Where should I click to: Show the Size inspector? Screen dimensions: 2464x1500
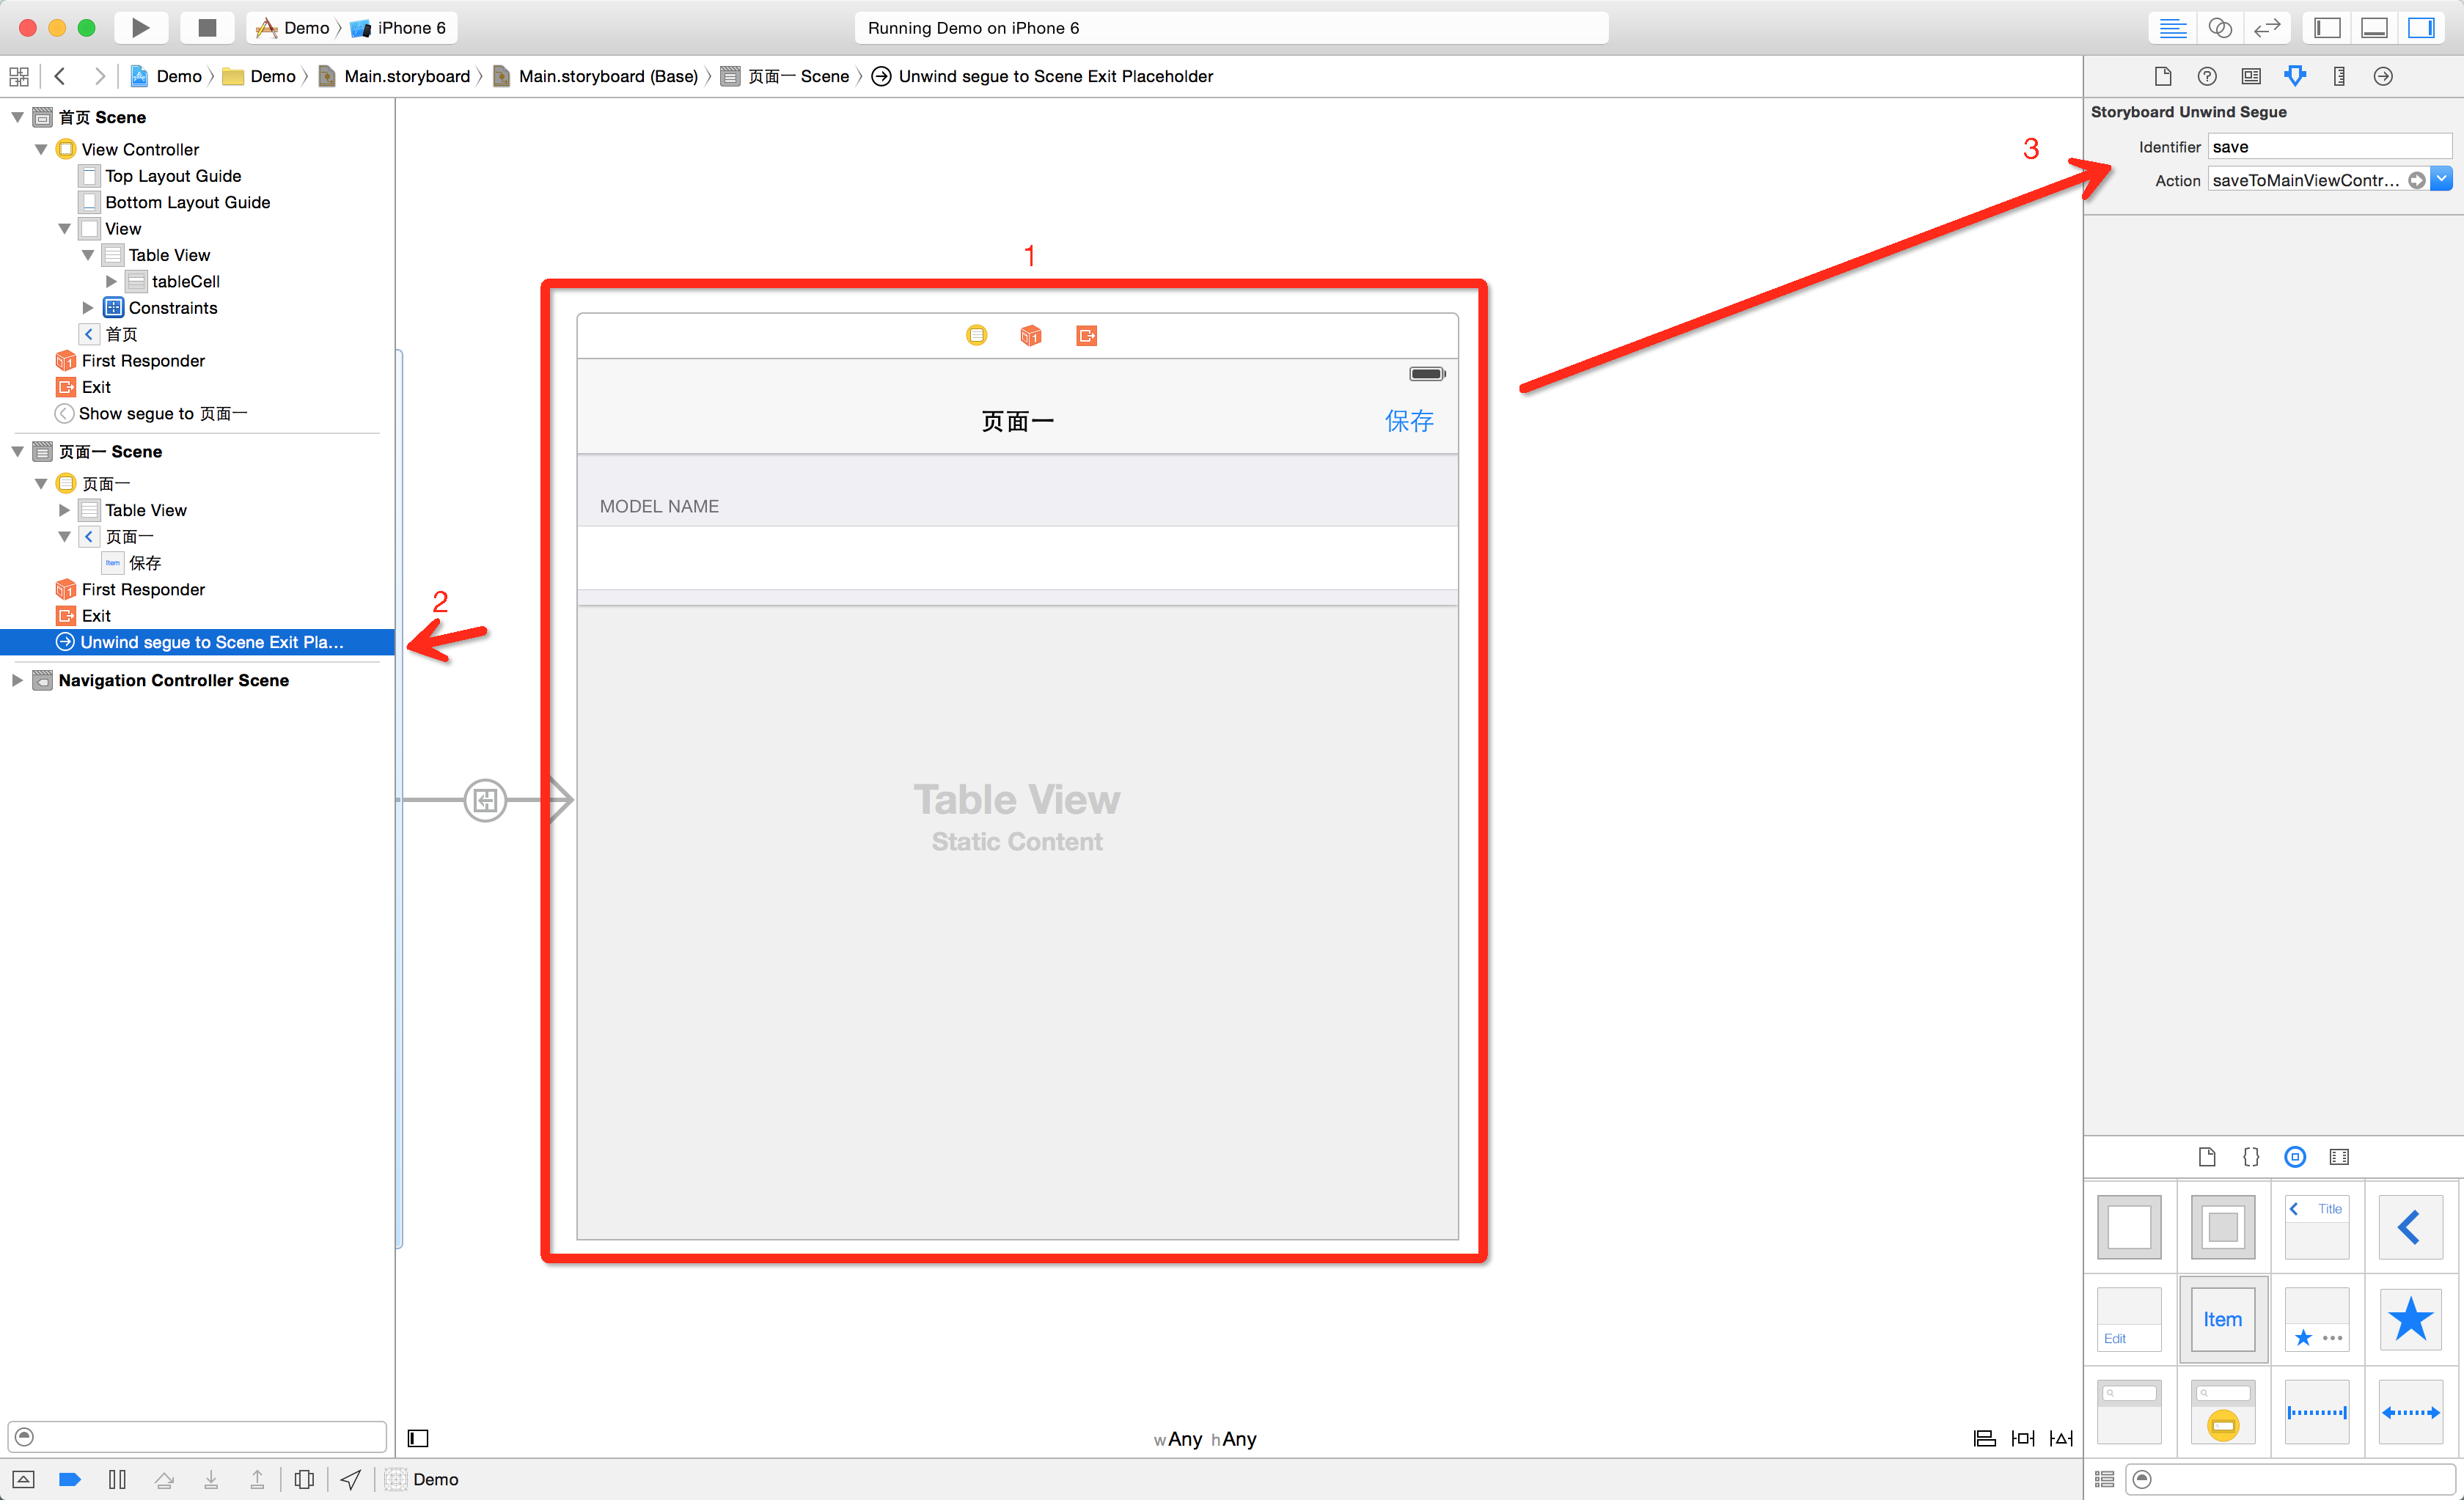pyautogui.click(x=2339, y=76)
